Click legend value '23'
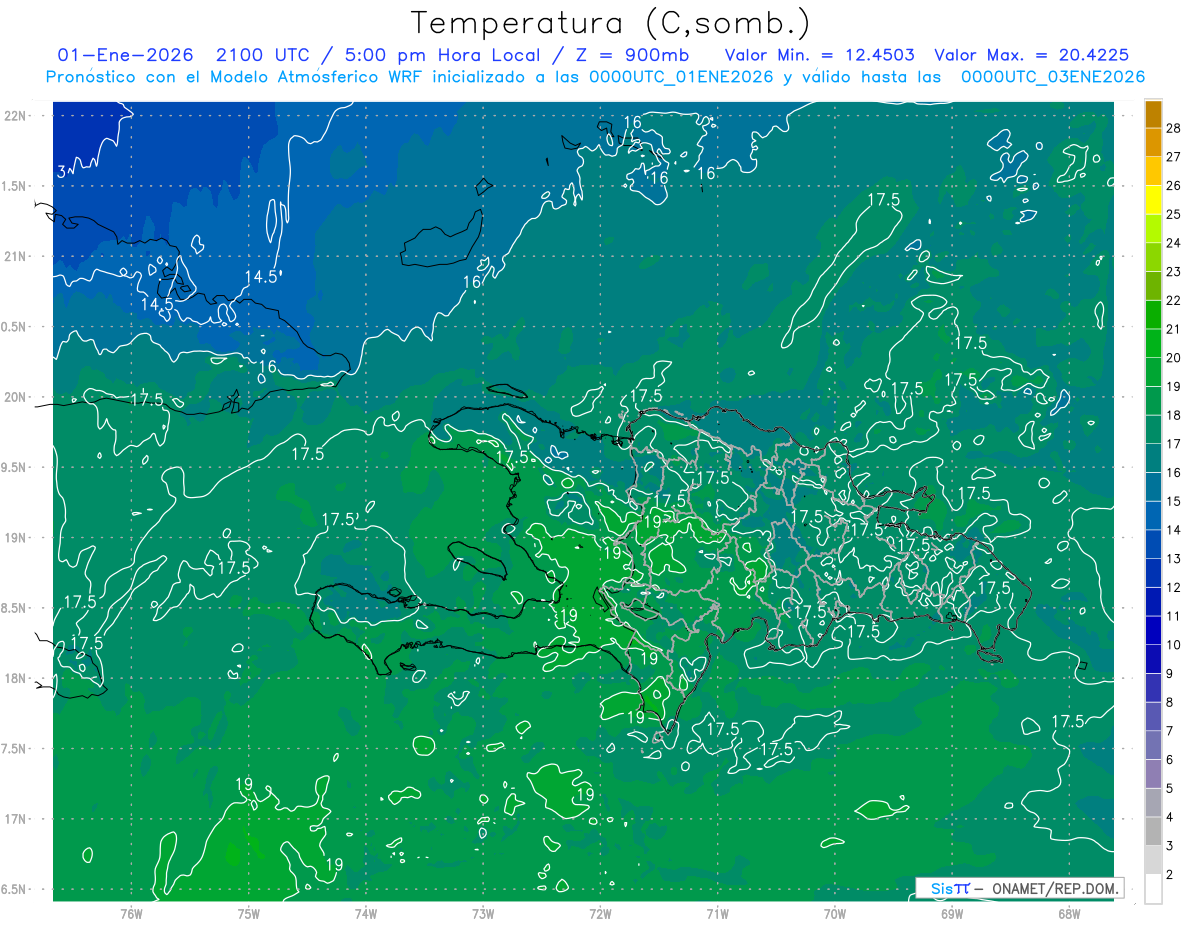 coord(1174,272)
